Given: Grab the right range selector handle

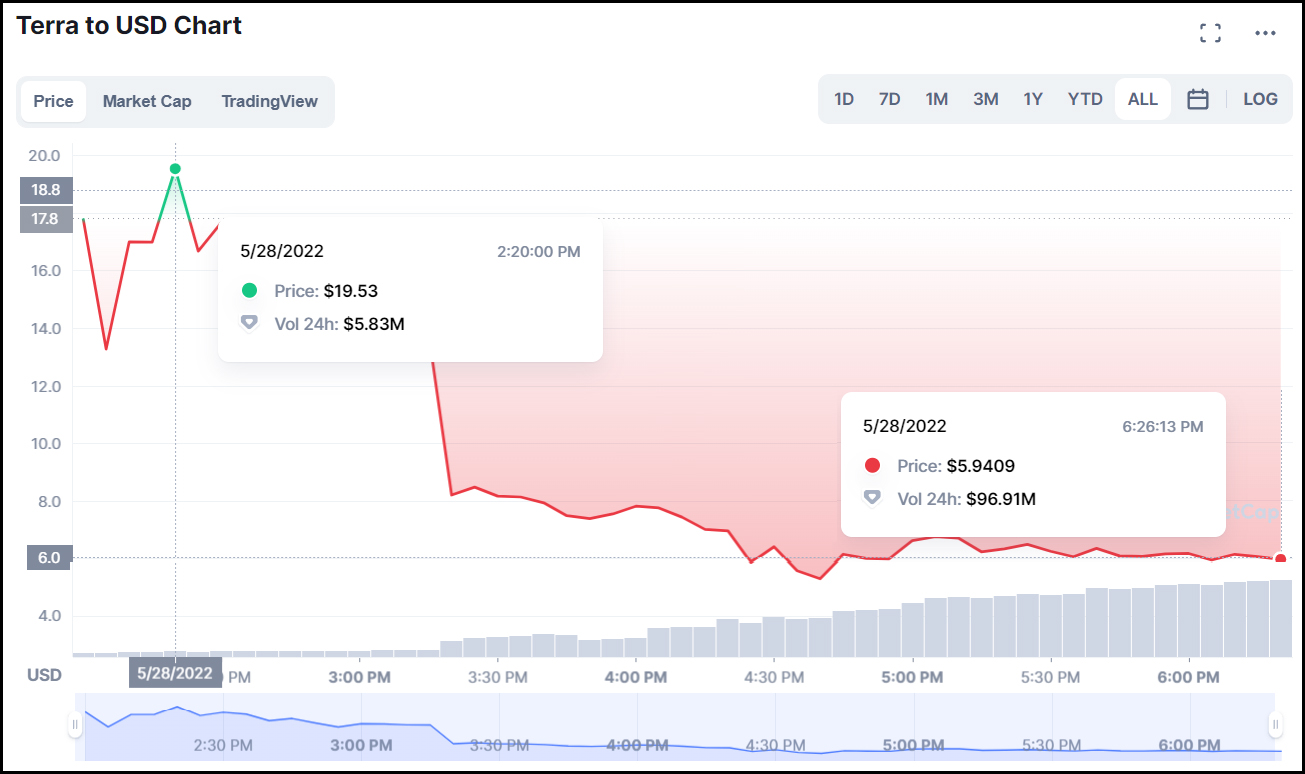Looking at the screenshot, I should tap(1275, 724).
